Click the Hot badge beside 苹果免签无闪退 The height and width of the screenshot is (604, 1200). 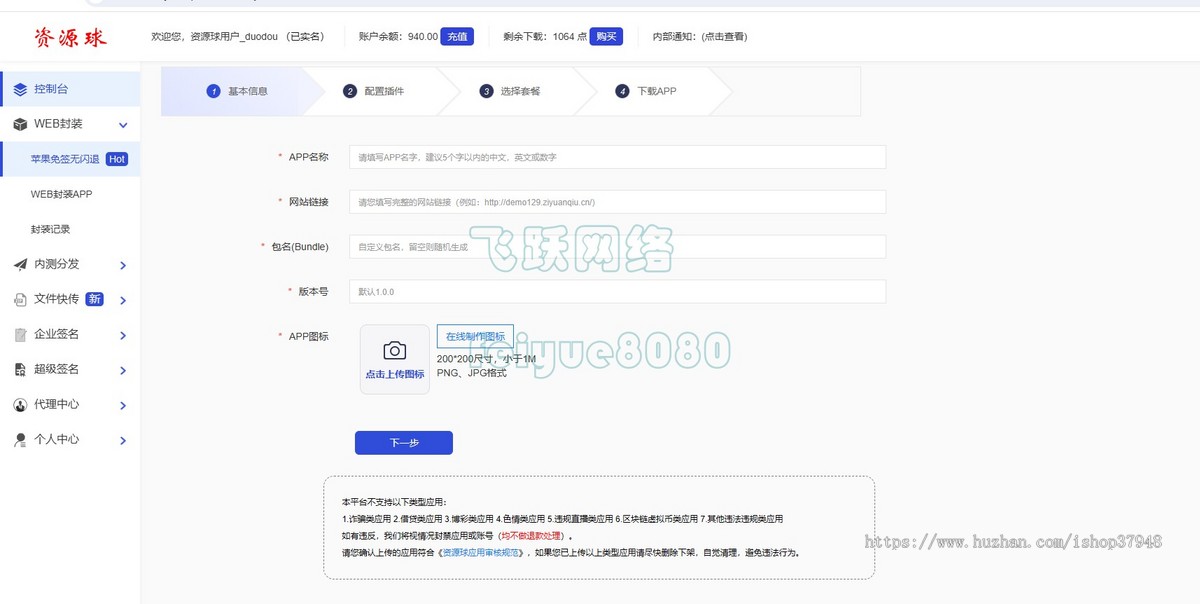[x=117, y=159]
